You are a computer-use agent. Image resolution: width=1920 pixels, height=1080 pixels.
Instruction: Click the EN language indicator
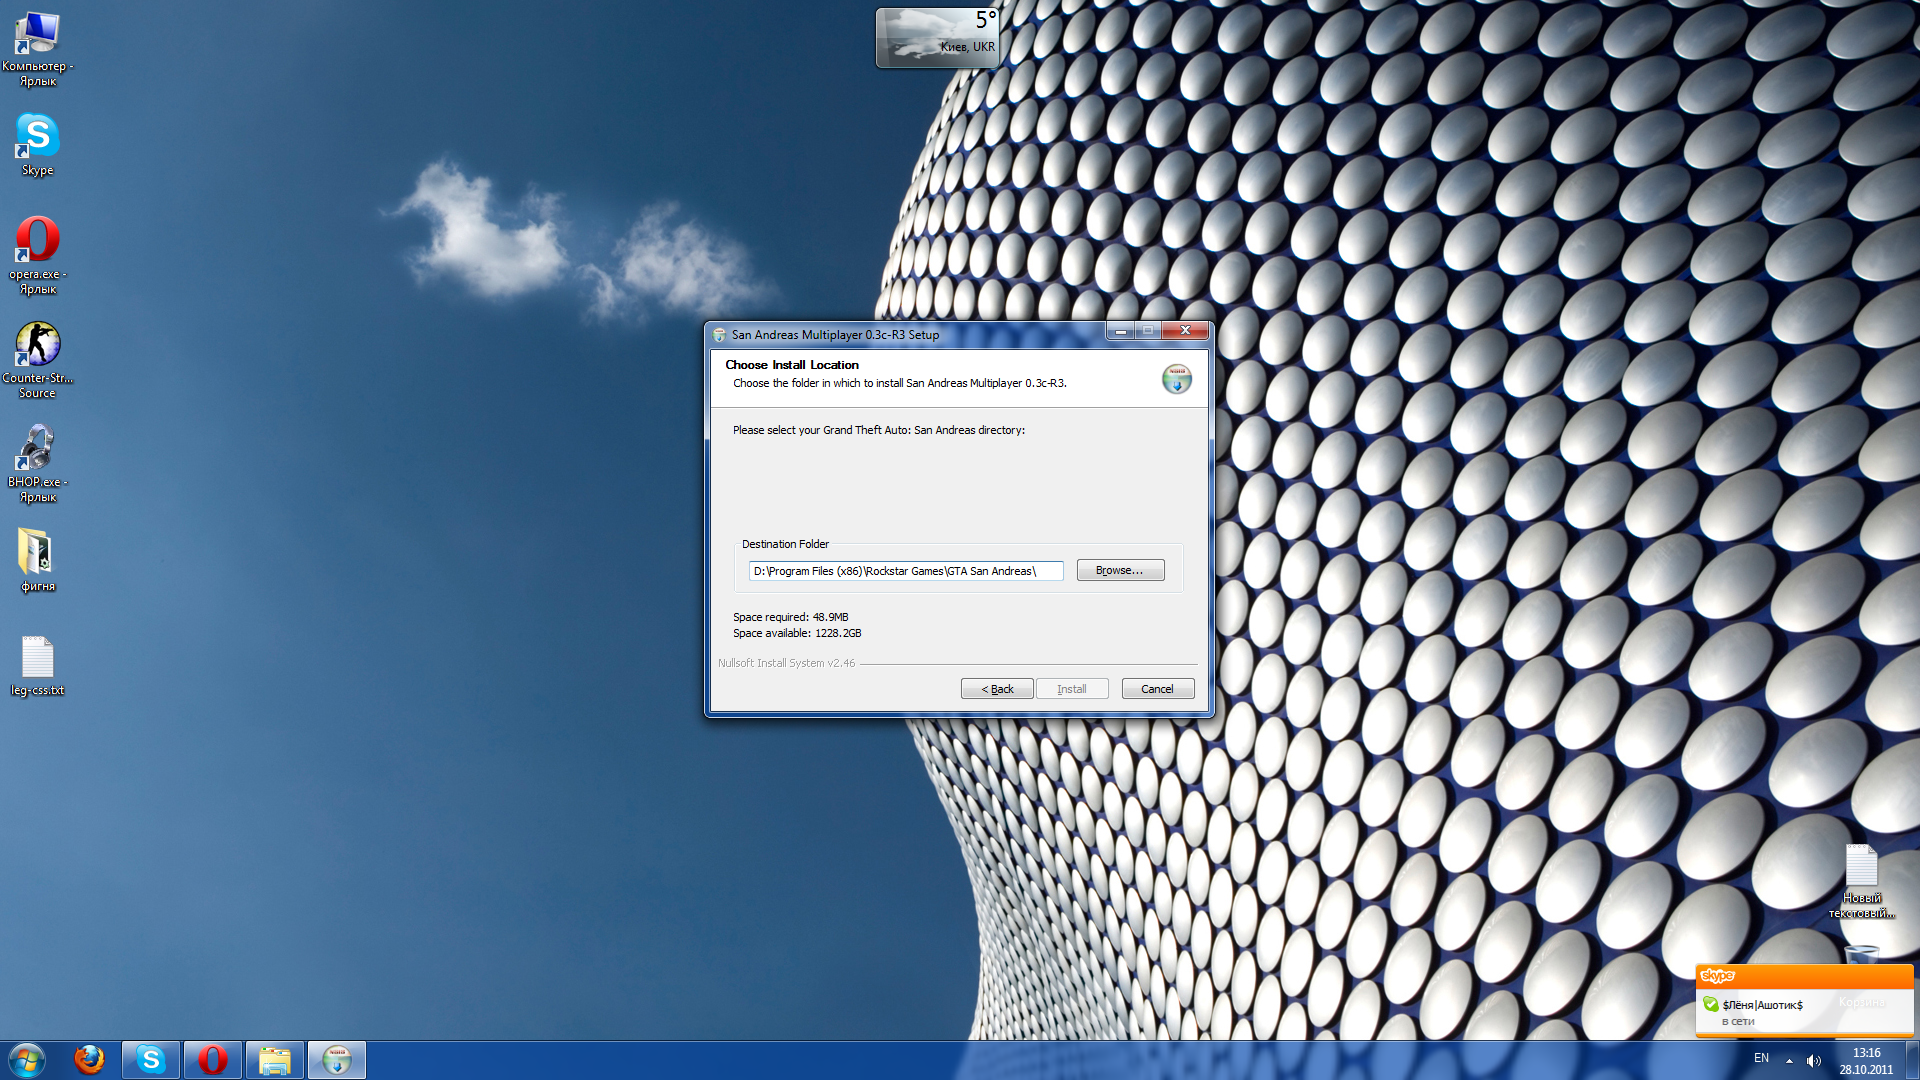[1761, 1058]
